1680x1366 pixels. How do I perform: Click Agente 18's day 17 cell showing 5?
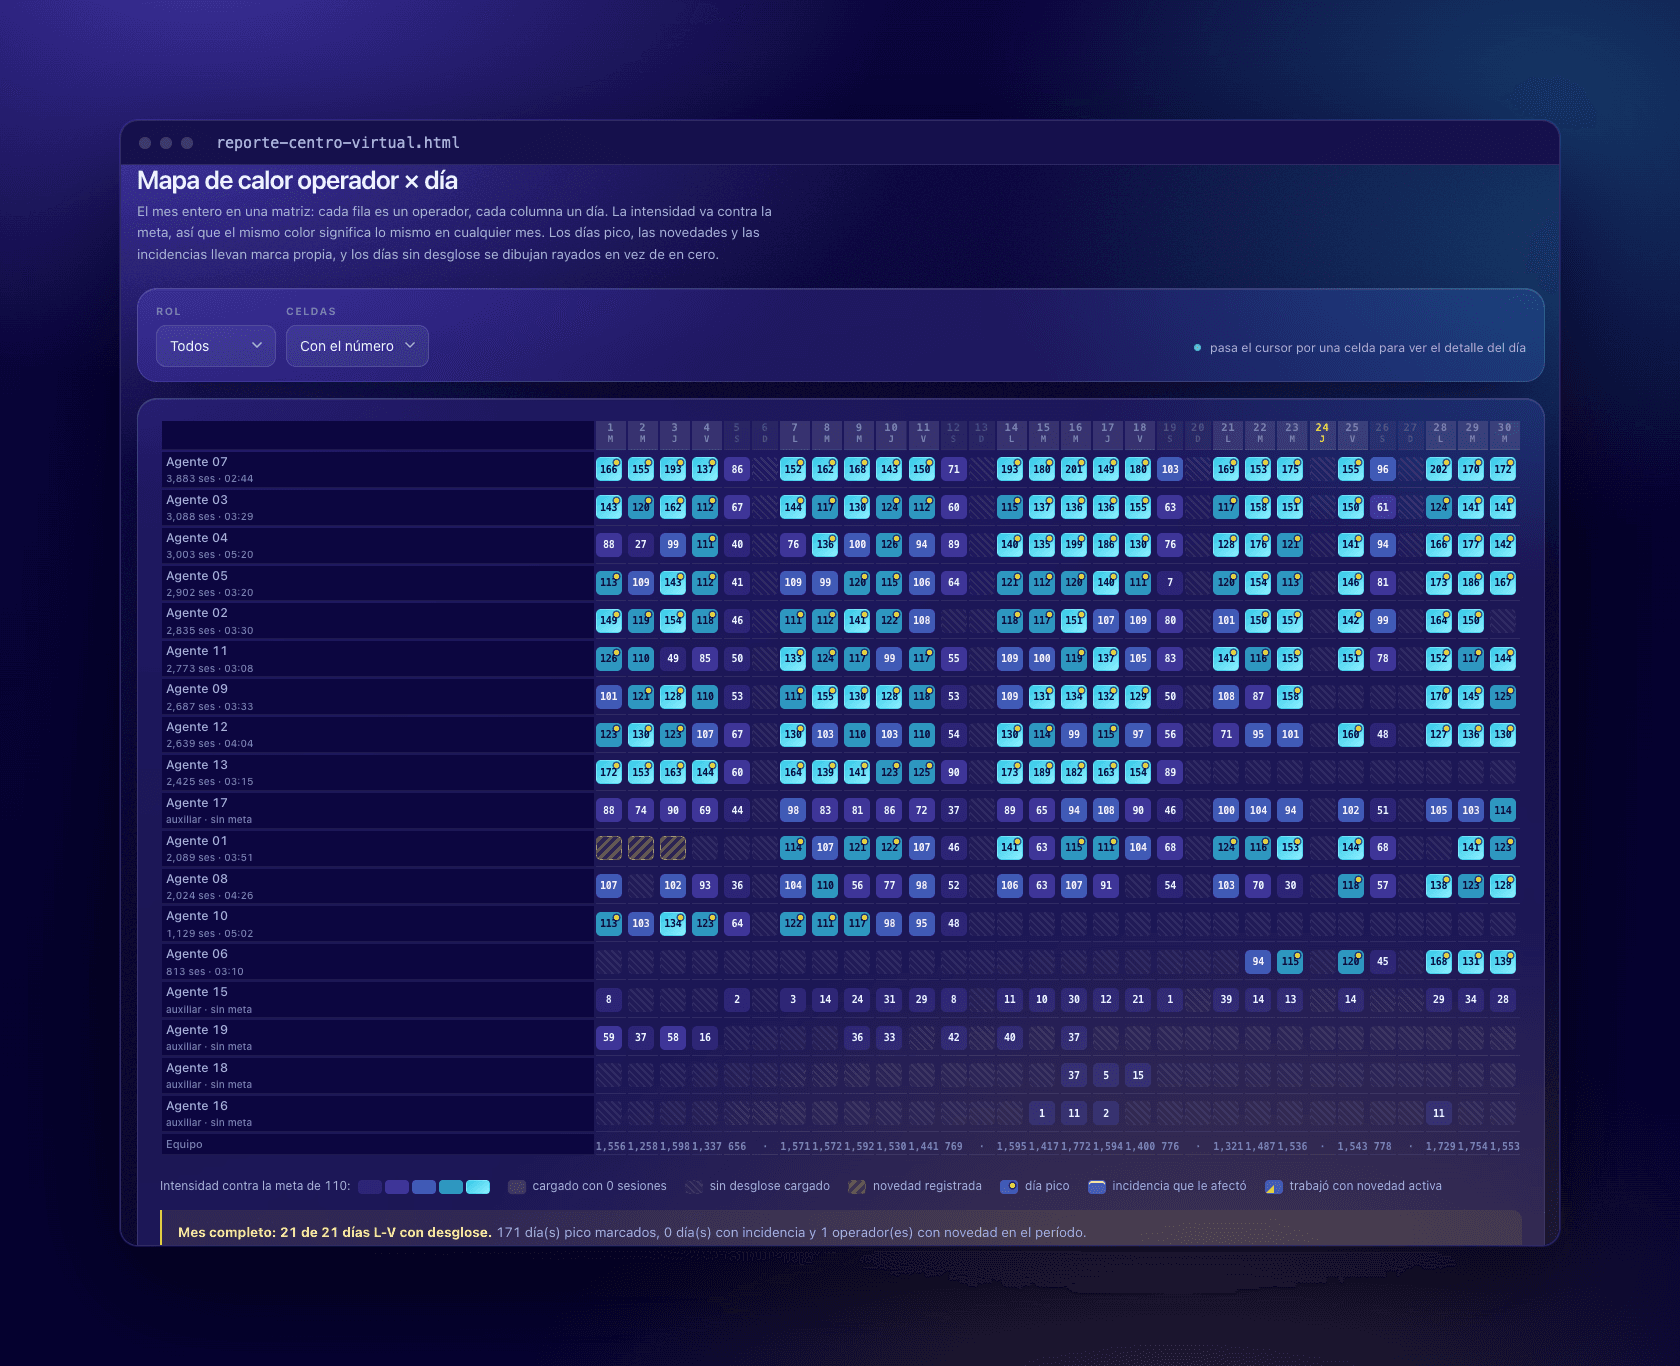[x=1106, y=1075]
